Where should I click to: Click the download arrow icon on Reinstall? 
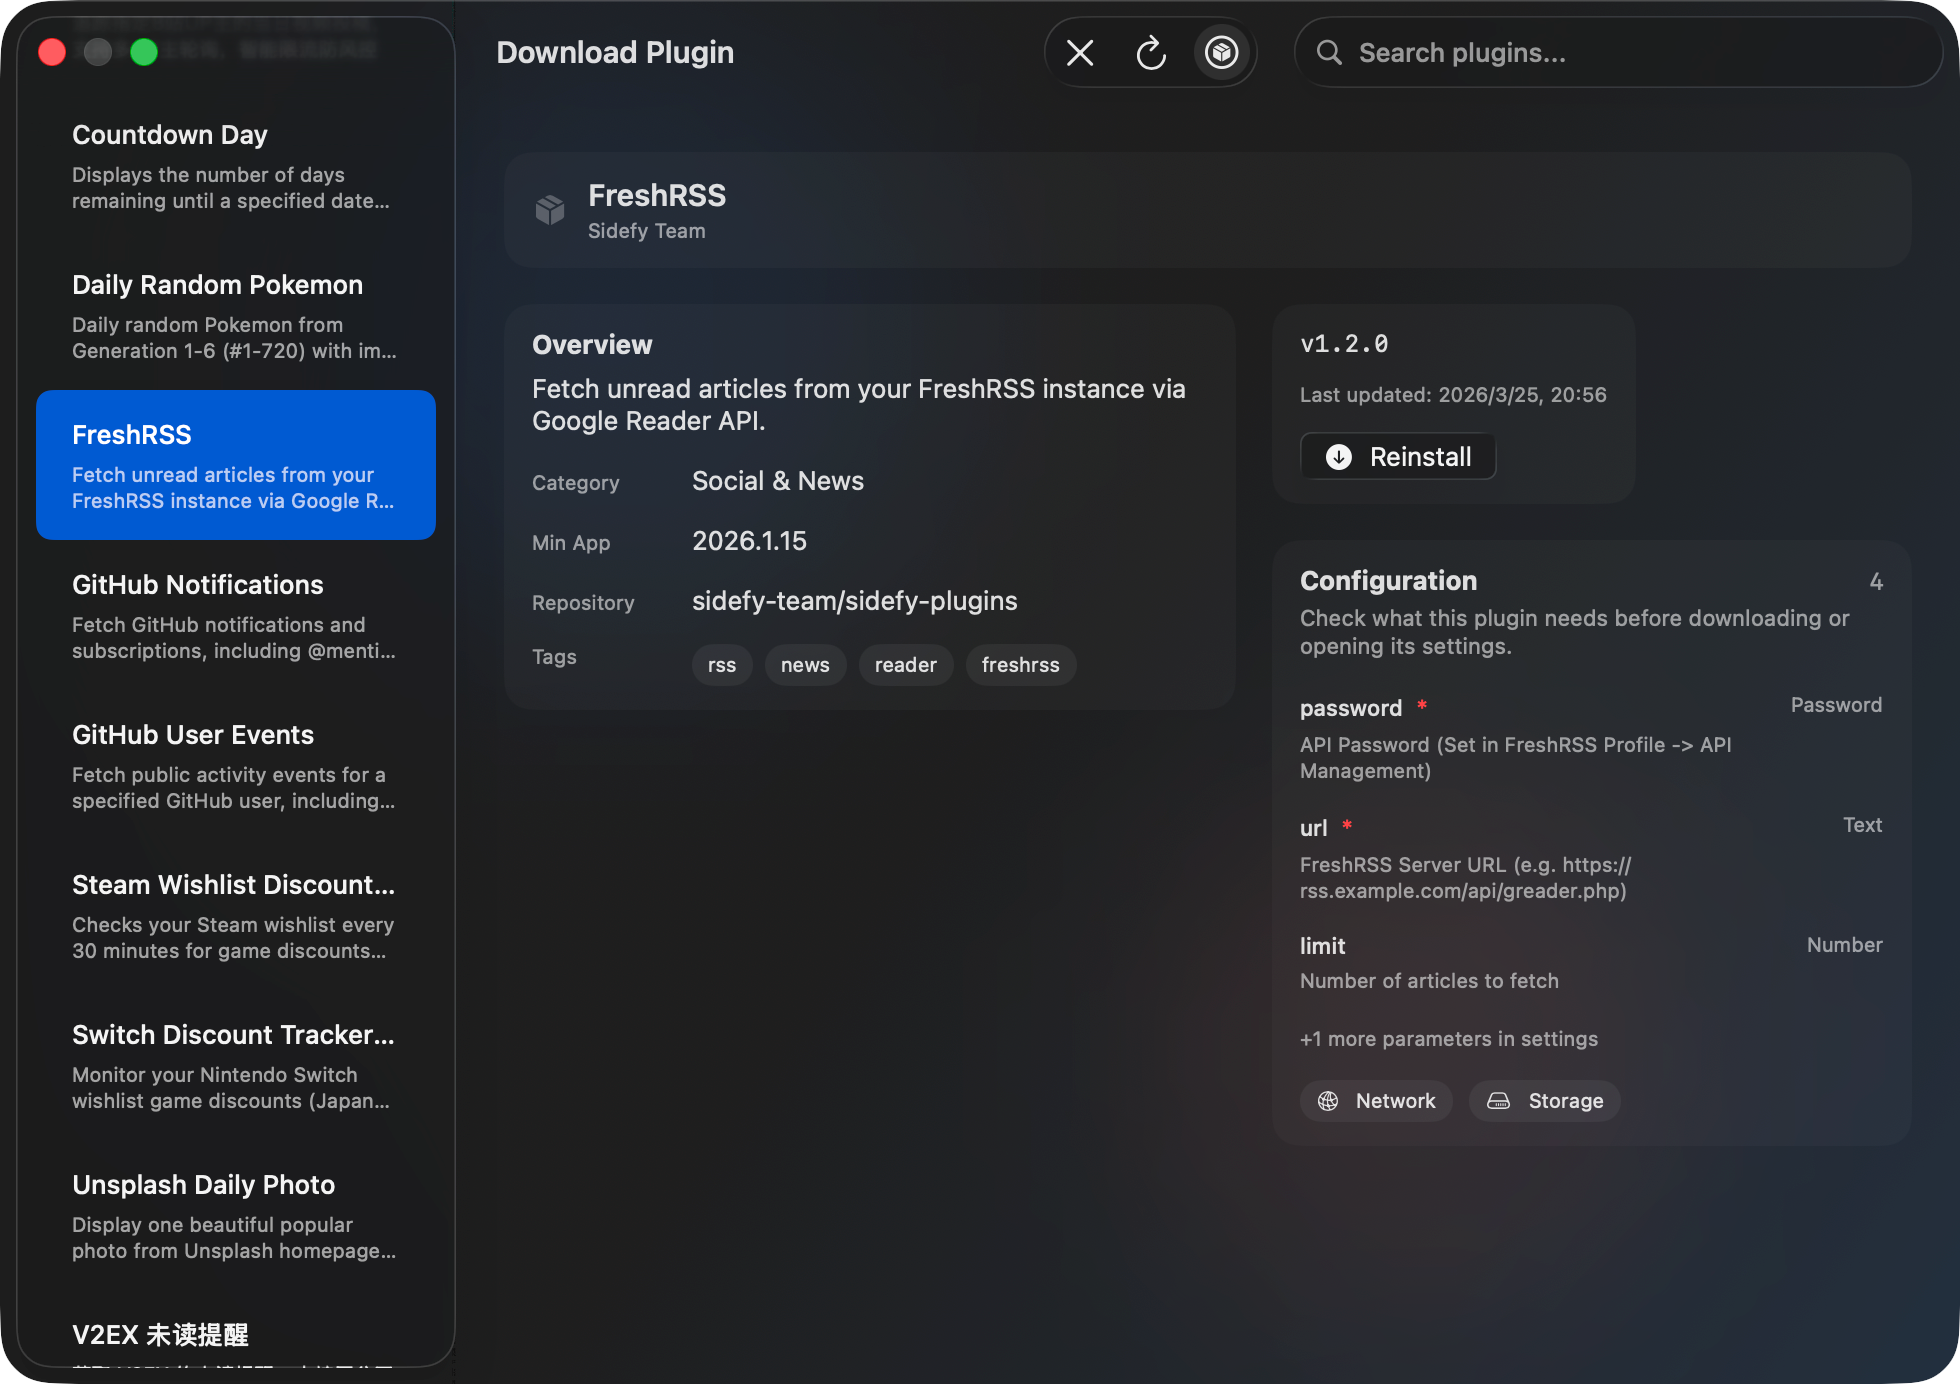point(1338,457)
